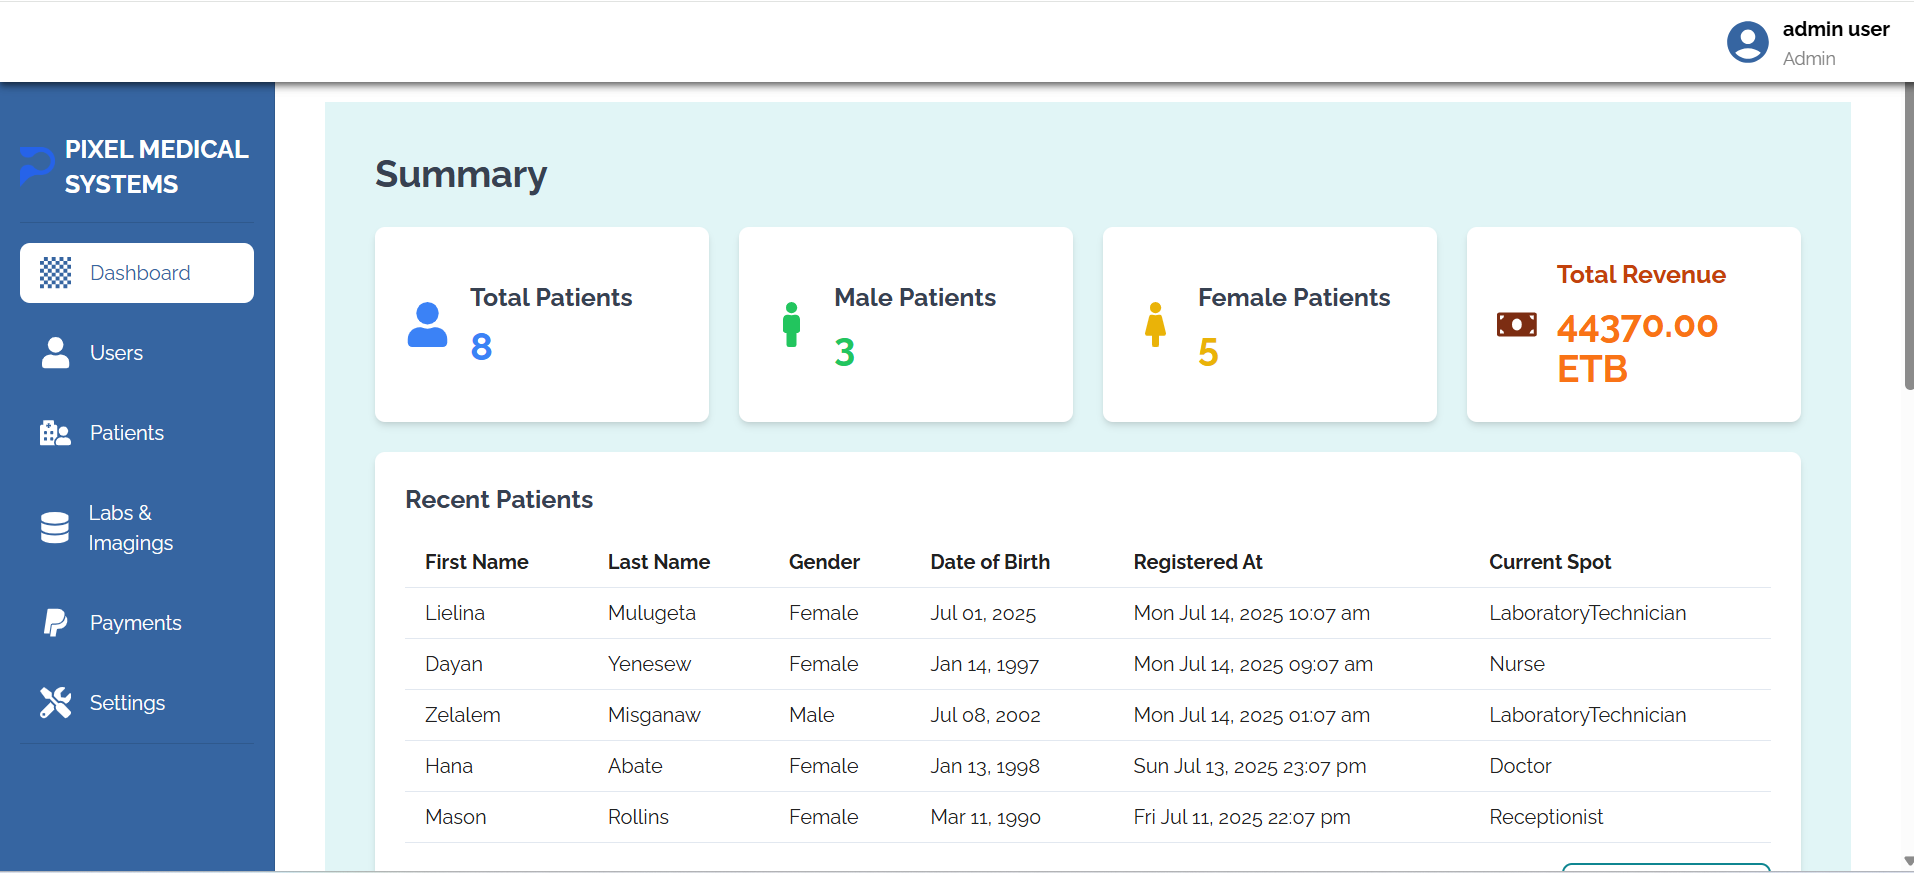Click the Labs & Imagings database icon
The height and width of the screenshot is (873, 1914).
[x=55, y=528]
